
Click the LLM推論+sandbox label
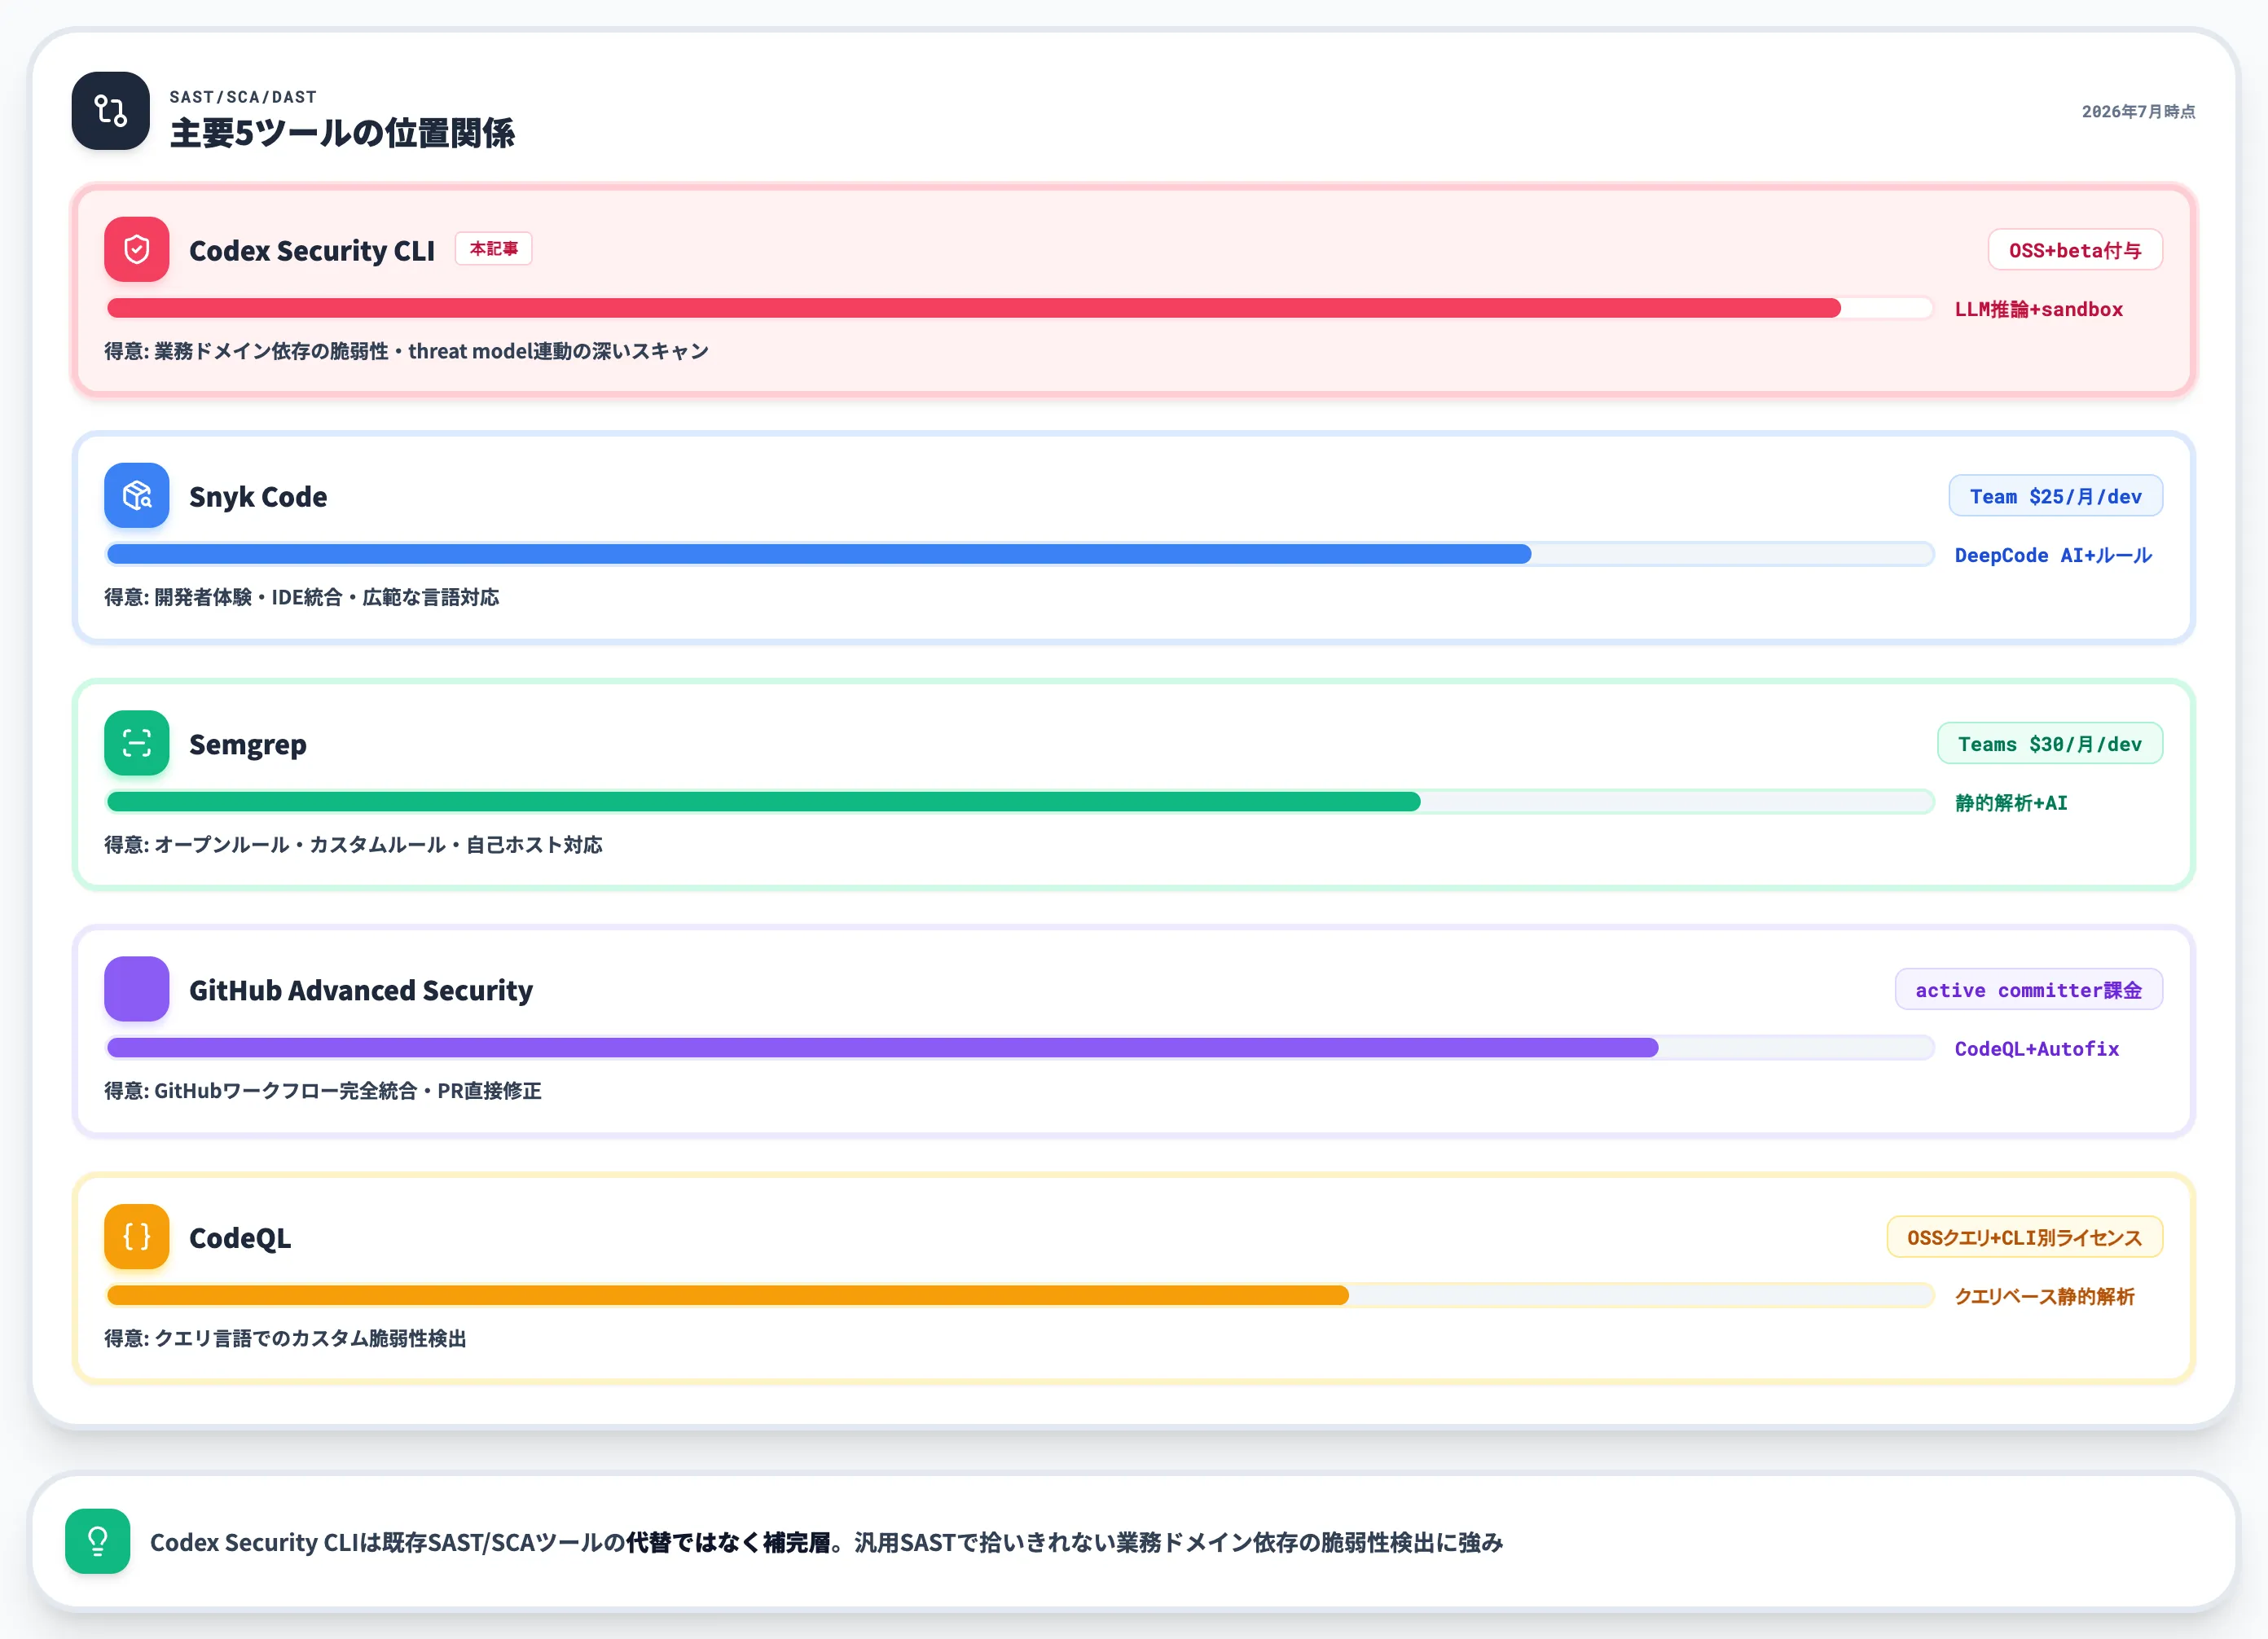pos(2039,309)
